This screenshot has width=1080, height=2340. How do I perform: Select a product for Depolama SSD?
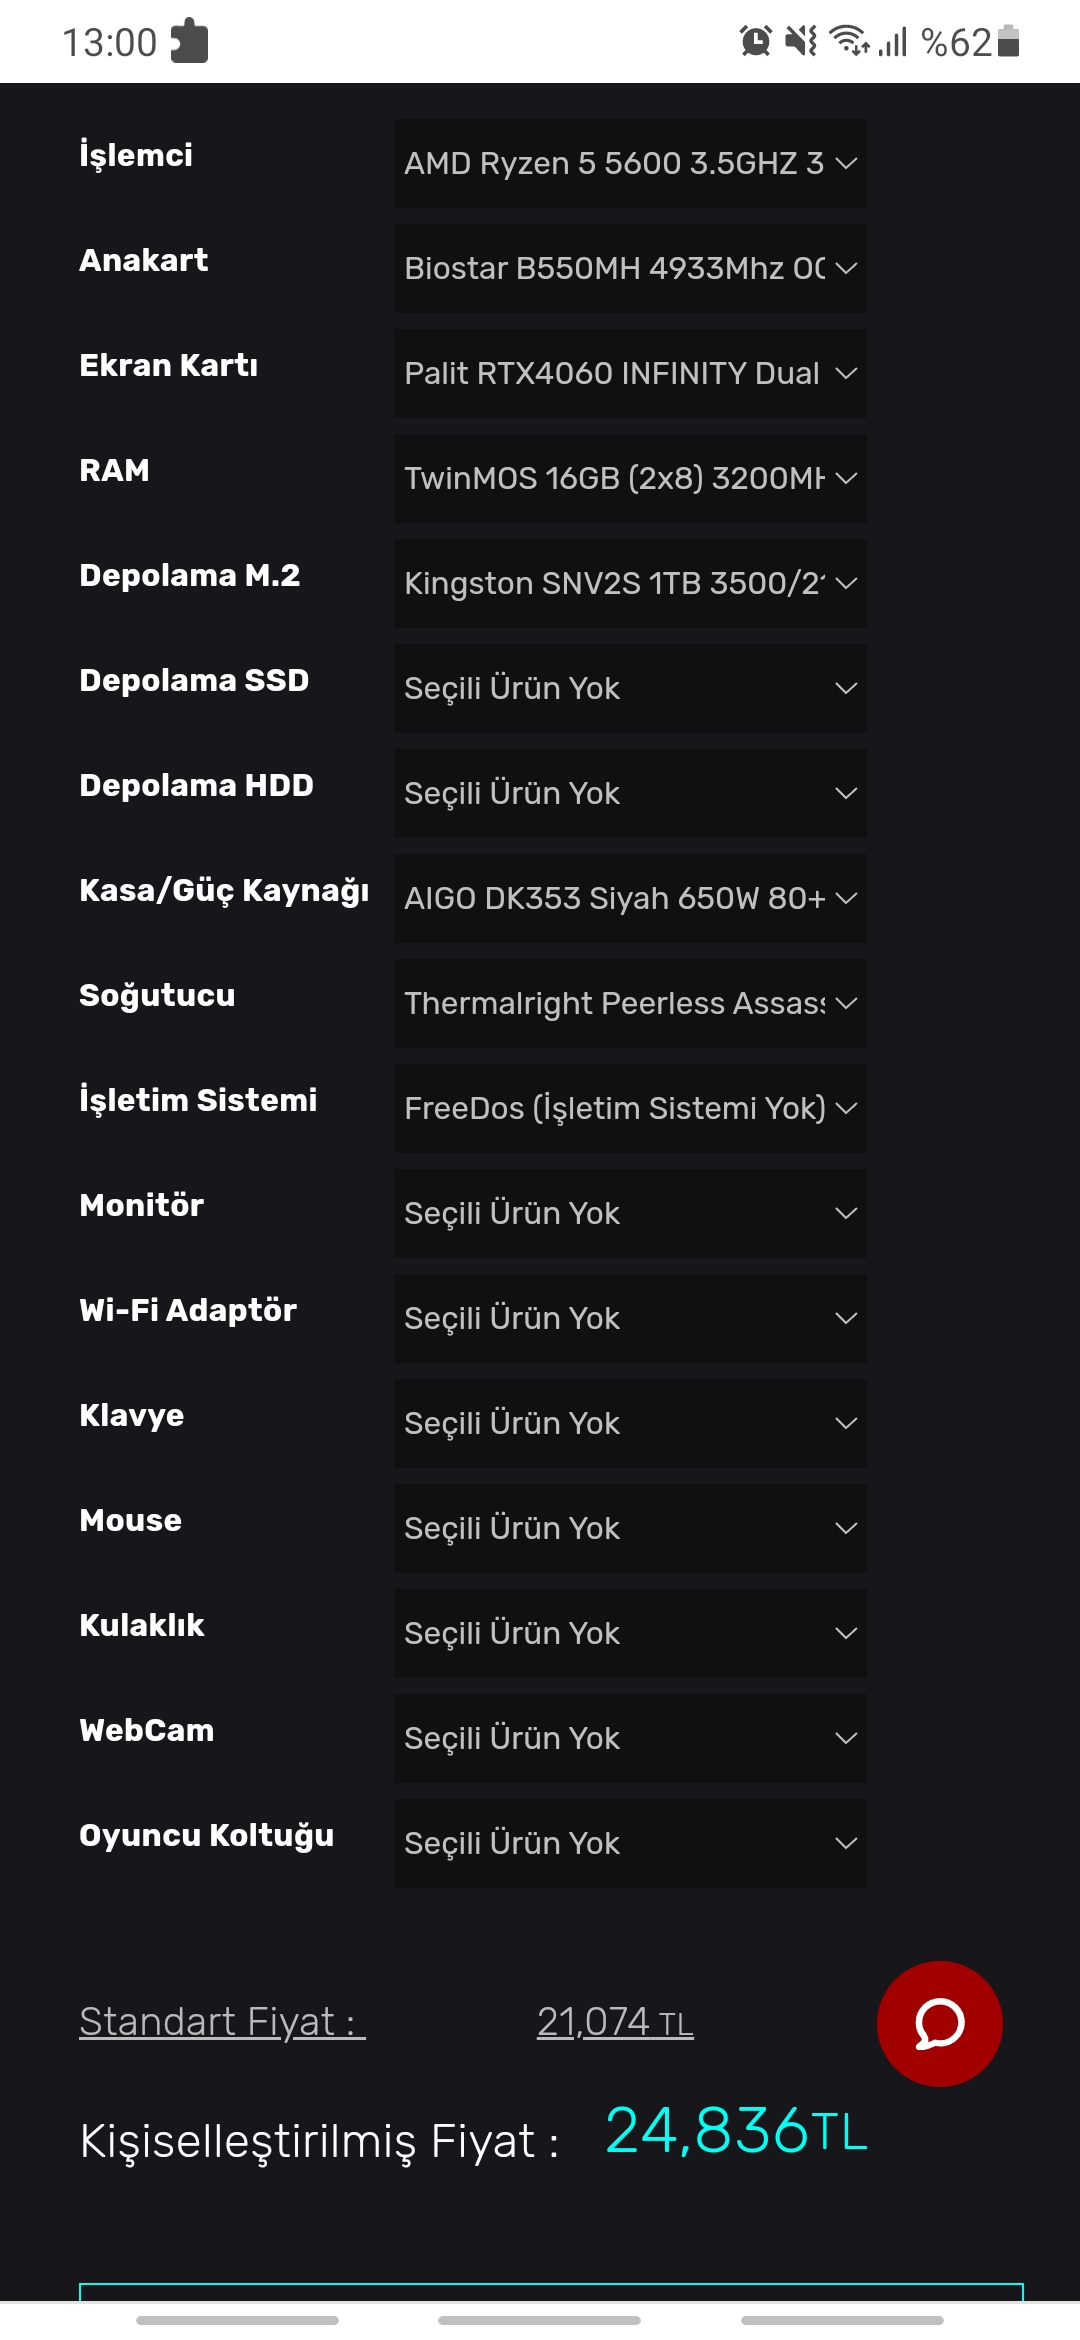[630, 688]
